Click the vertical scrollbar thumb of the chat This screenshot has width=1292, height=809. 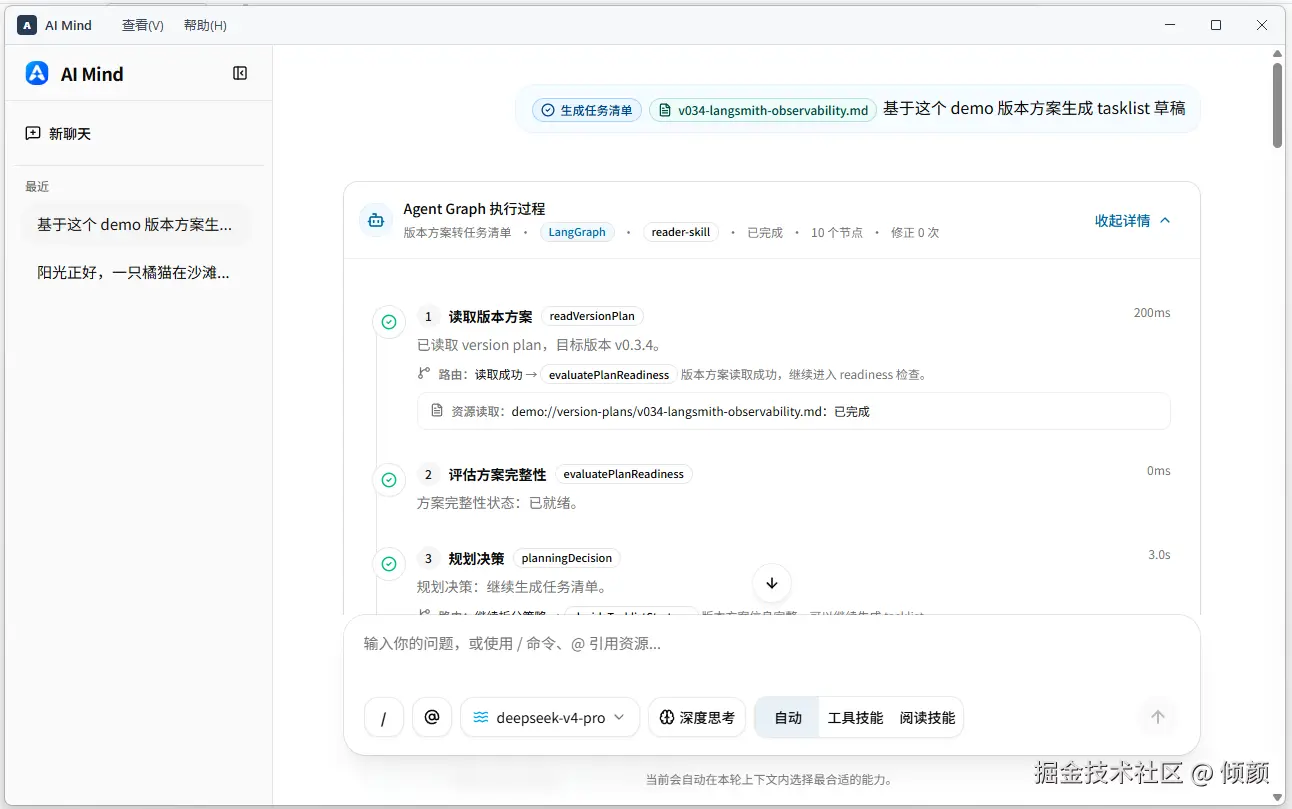[1277, 105]
